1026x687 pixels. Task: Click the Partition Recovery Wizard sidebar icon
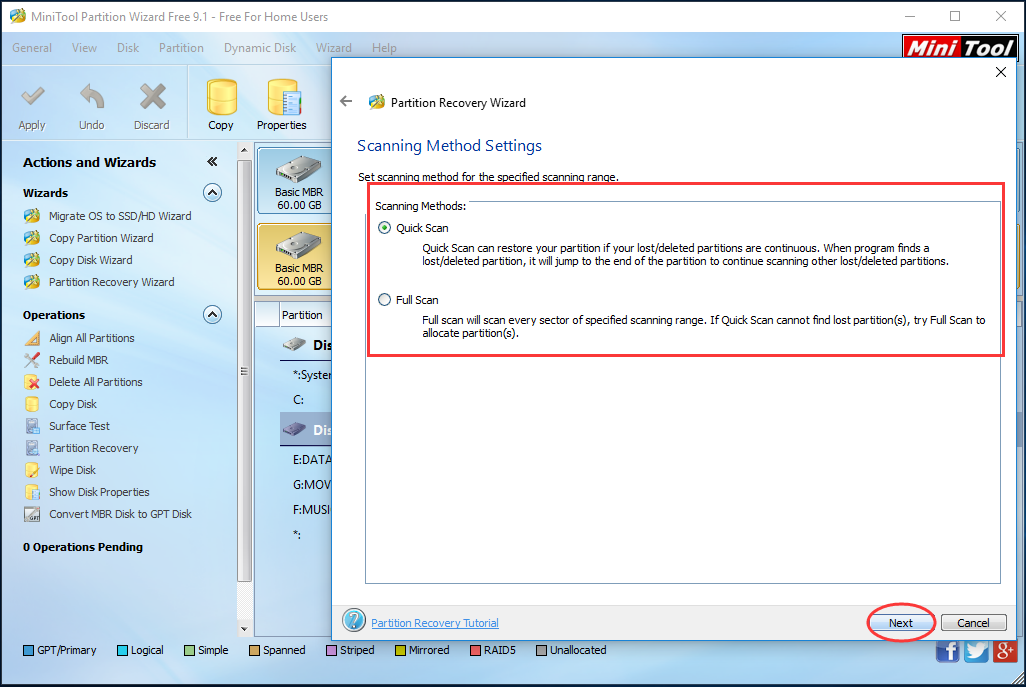coord(32,282)
